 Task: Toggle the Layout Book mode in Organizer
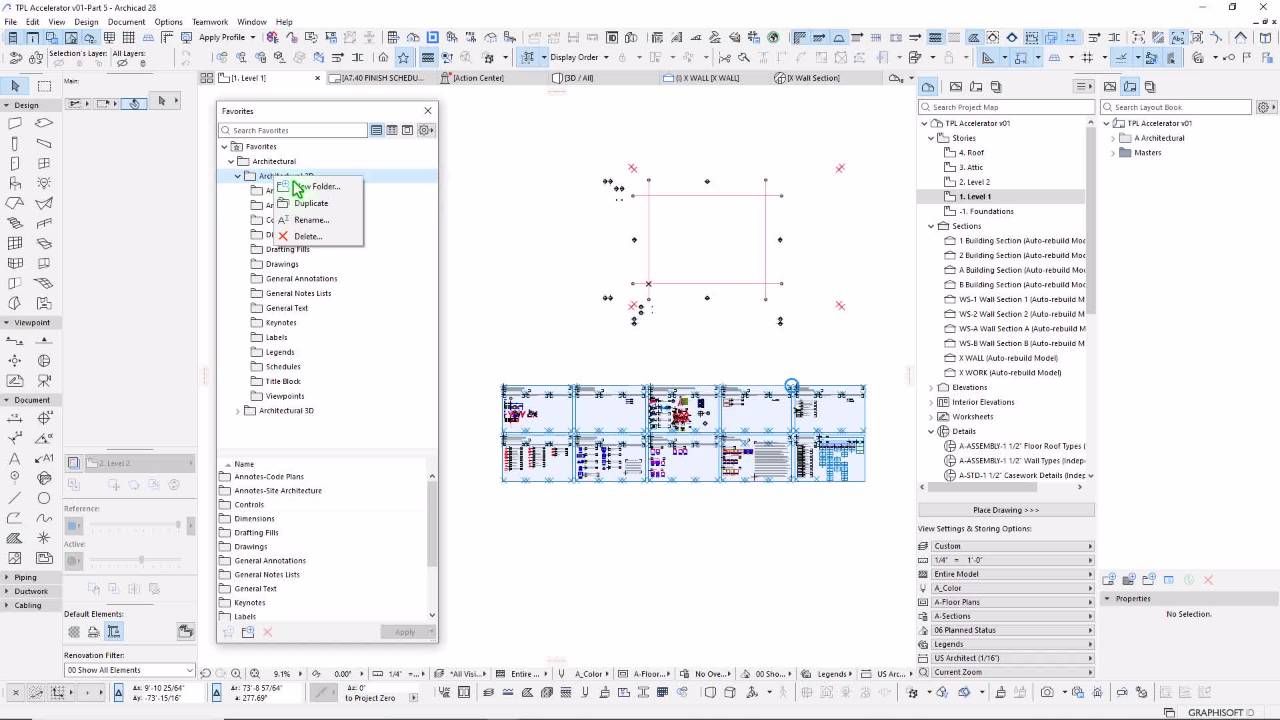pyautogui.click(x=1130, y=87)
